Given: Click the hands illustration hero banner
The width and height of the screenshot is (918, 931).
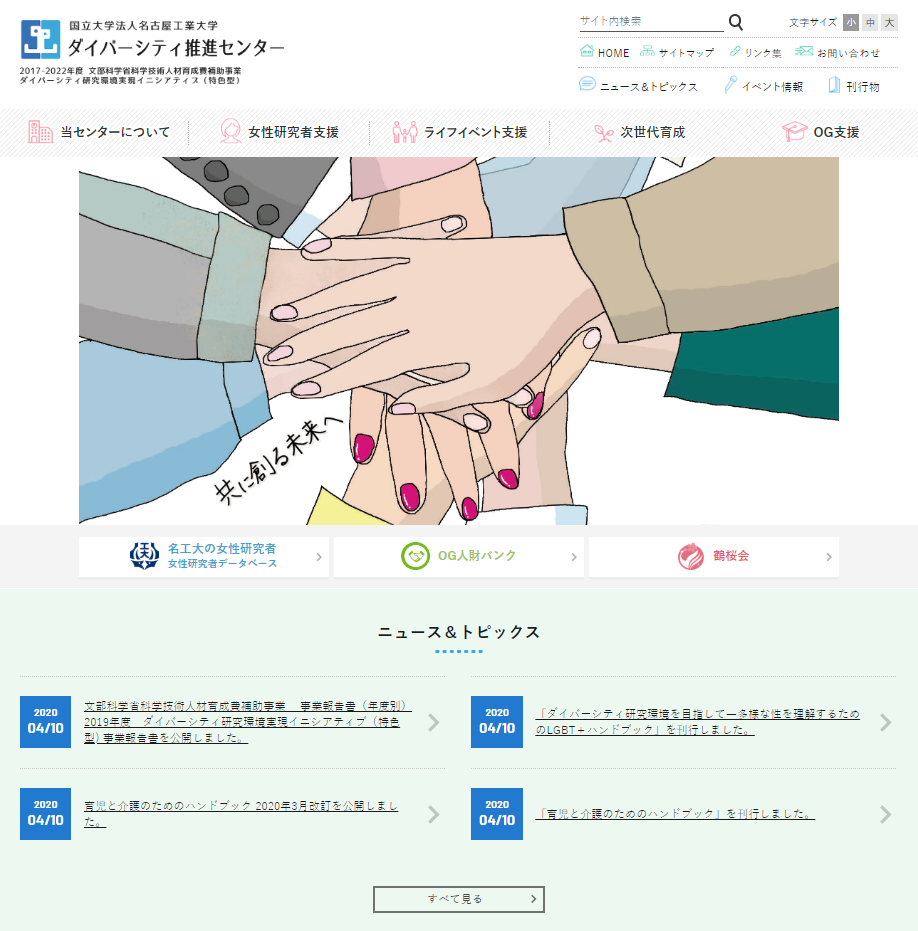Looking at the screenshot, I should [x=458, y=341].
